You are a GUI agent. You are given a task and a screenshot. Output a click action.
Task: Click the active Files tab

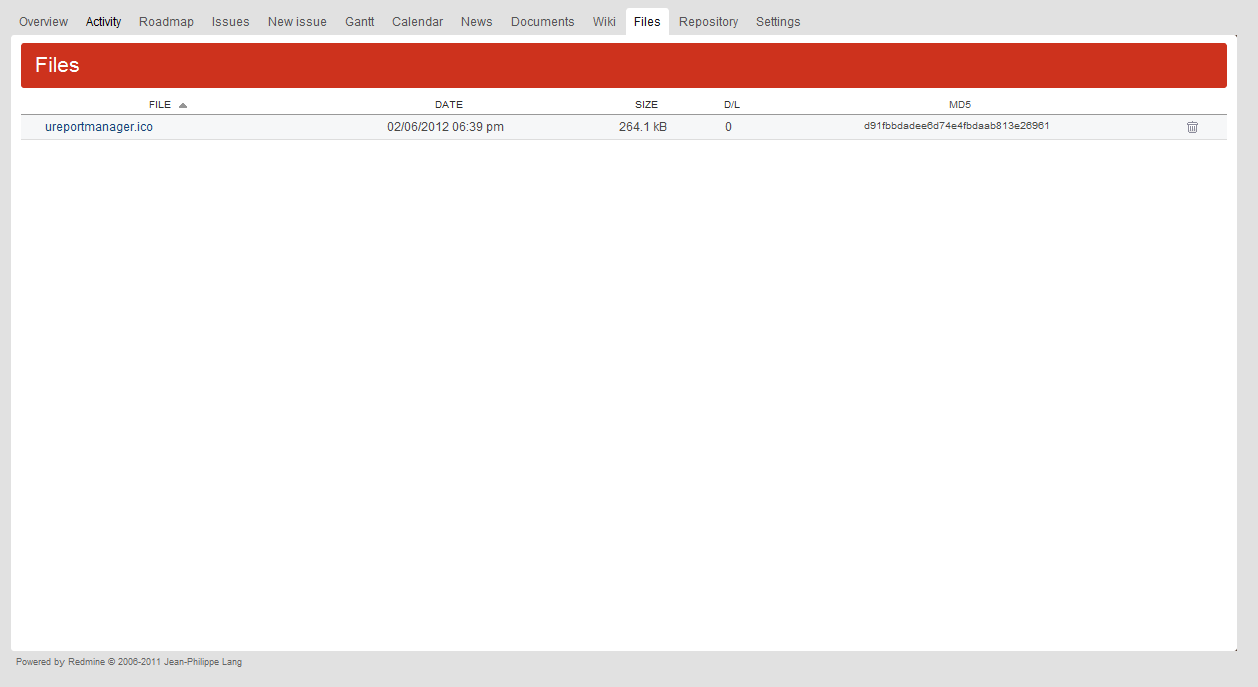pyautogui.click(x=647, y=22)
